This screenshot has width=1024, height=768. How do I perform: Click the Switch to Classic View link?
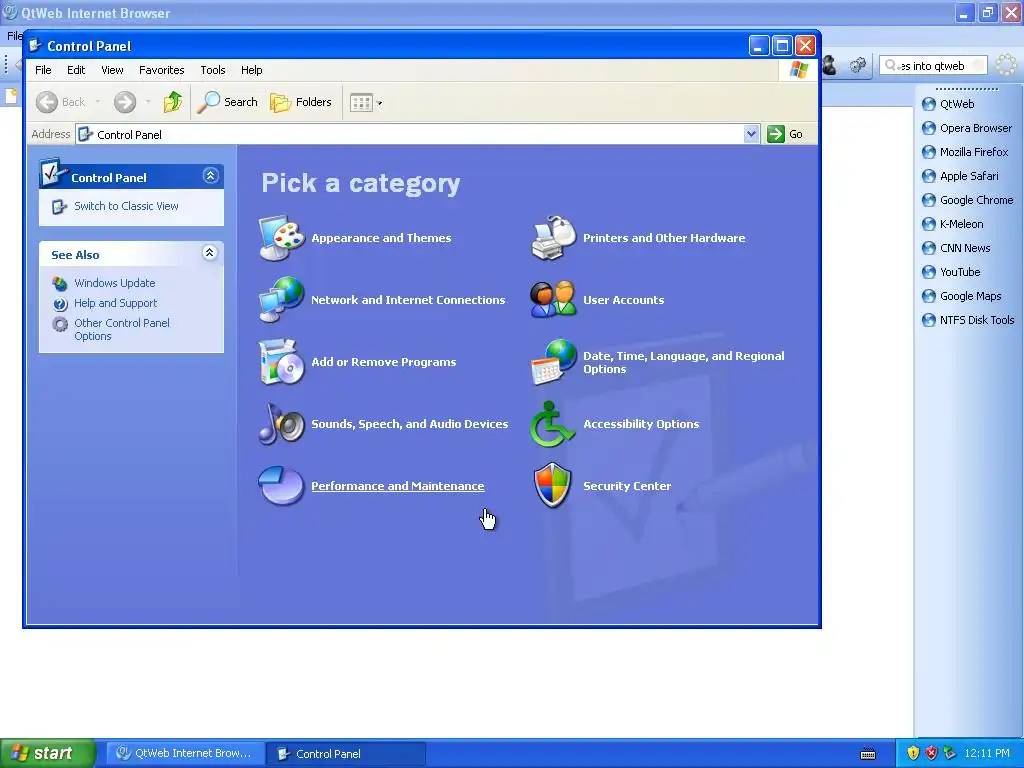click(126, 206)
